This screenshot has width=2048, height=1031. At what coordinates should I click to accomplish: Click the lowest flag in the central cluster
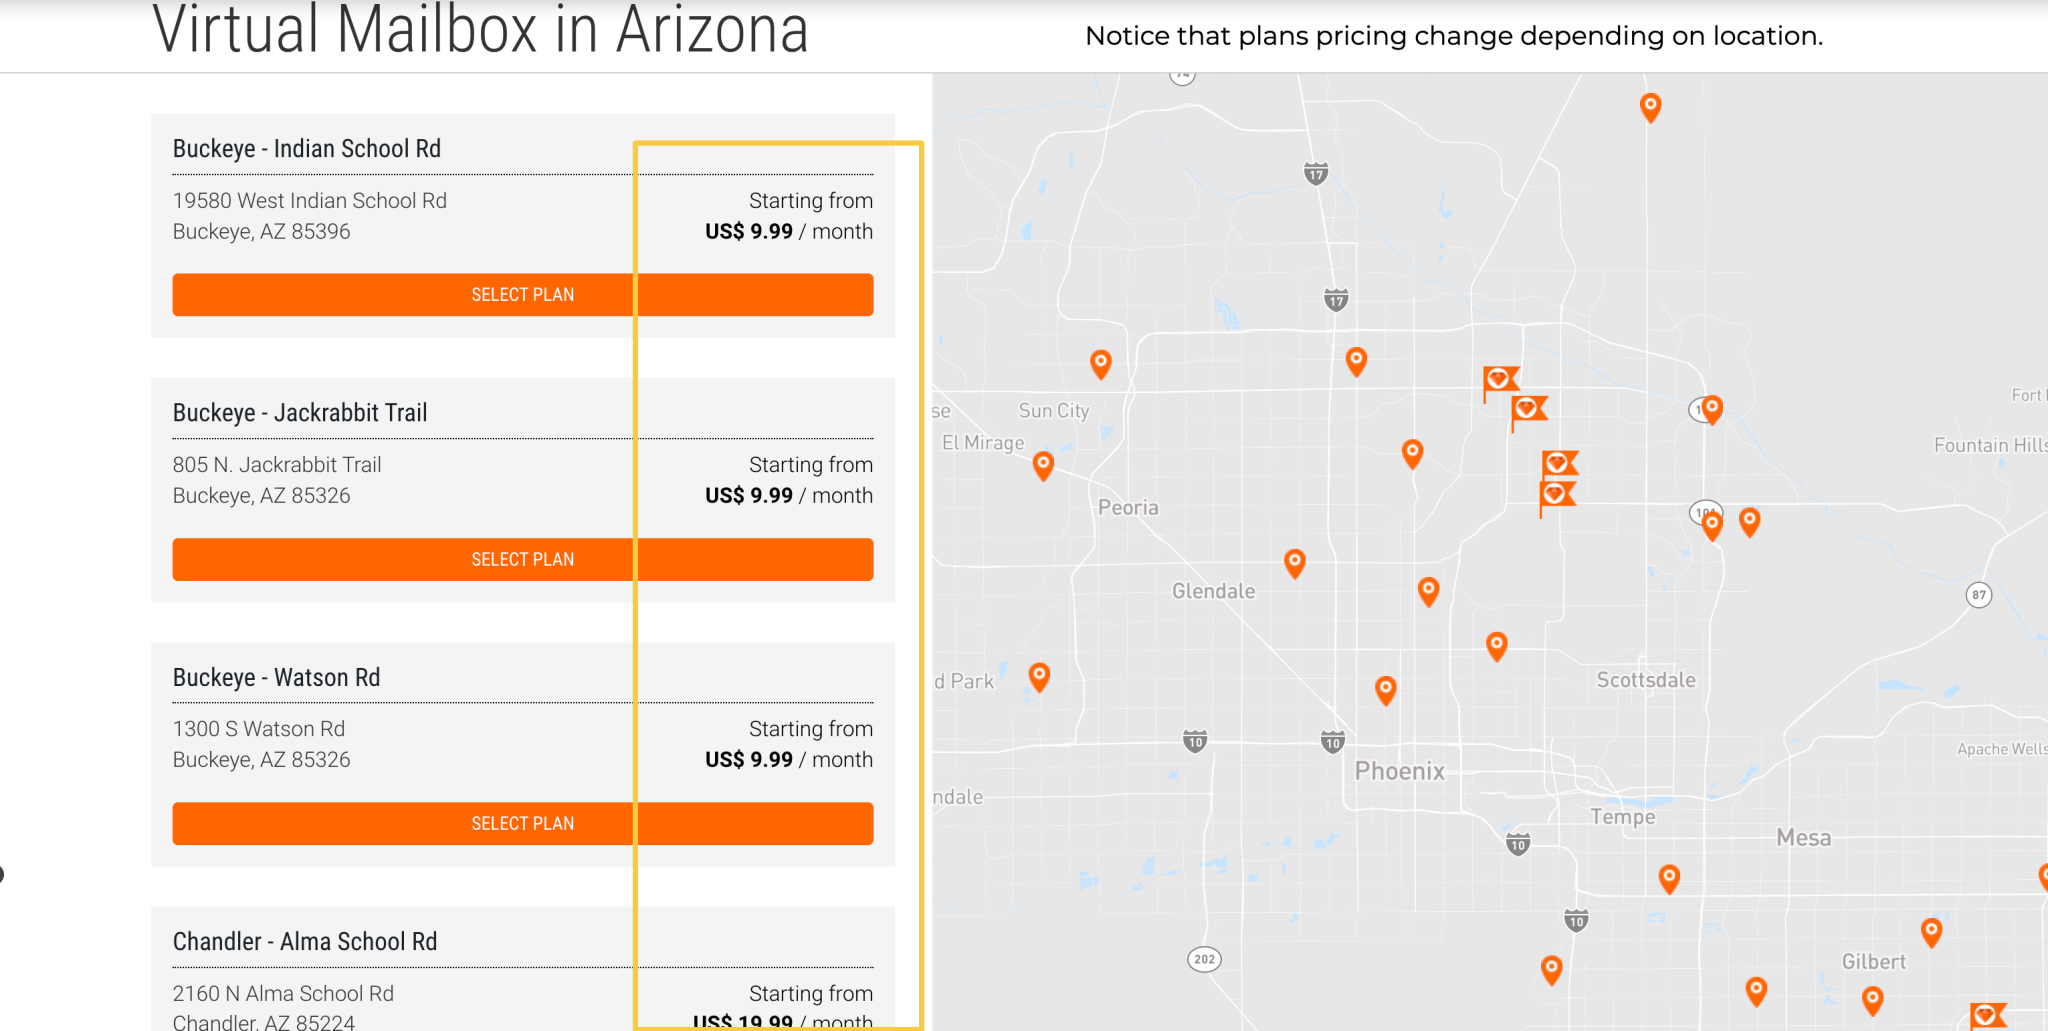[1556, 495]
